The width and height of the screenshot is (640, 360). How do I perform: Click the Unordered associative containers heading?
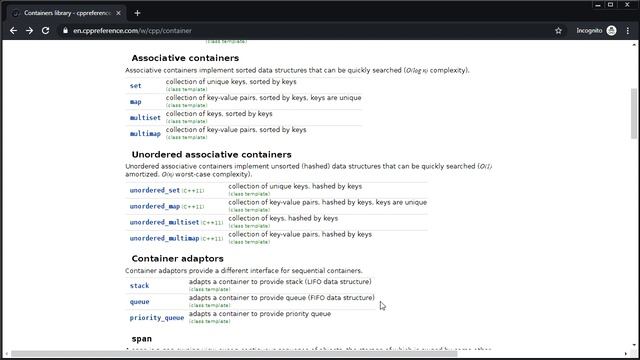pyautogui.click(x=211, y=155)
